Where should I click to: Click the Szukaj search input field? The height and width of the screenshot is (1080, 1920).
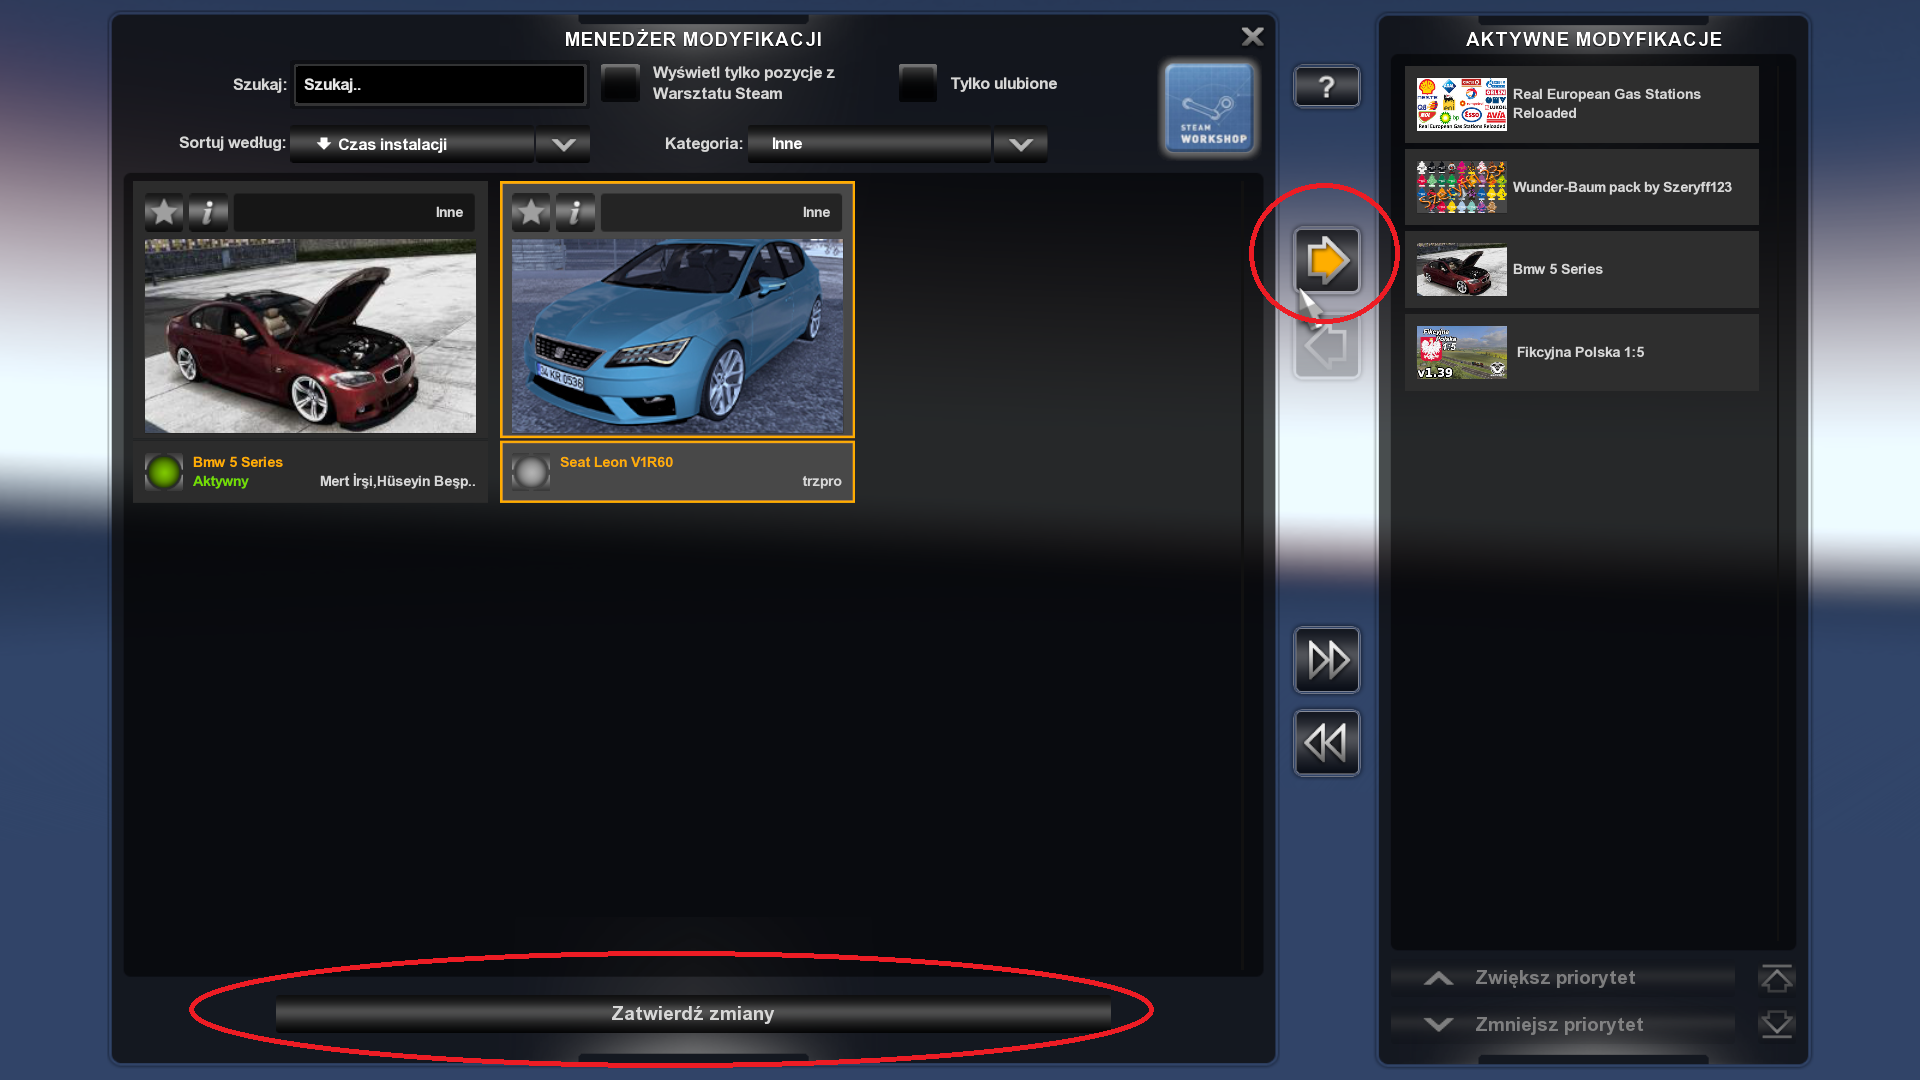pyautogui.click(x=439, y=85)
